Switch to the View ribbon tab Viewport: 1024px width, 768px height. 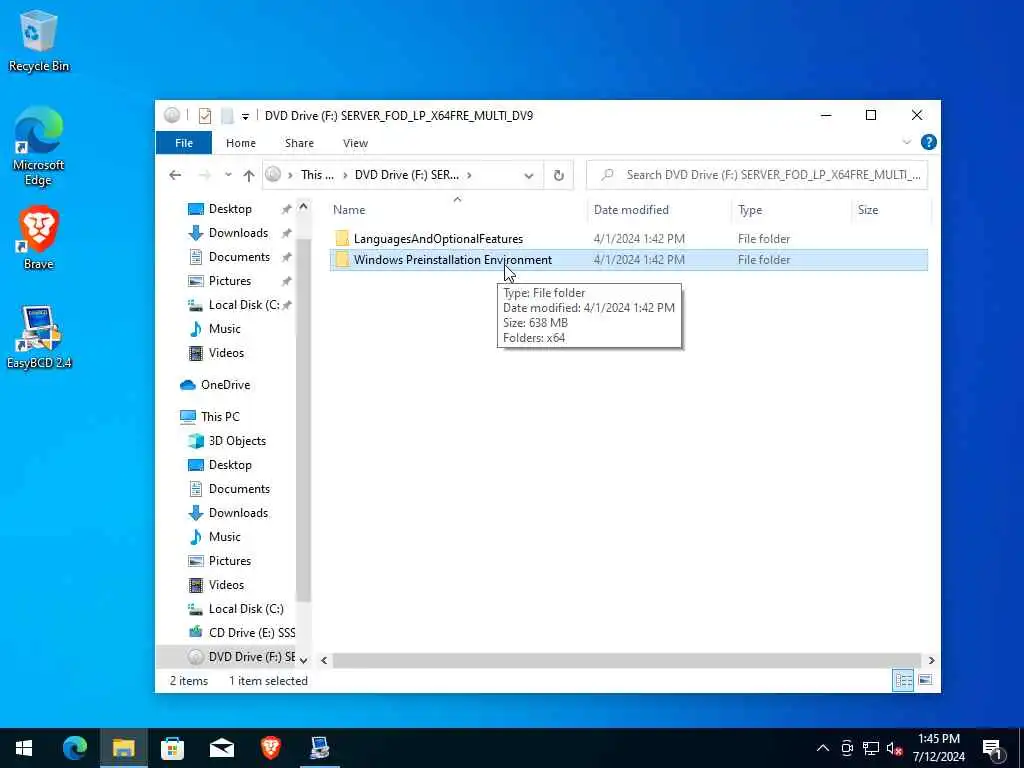point(355,142)
